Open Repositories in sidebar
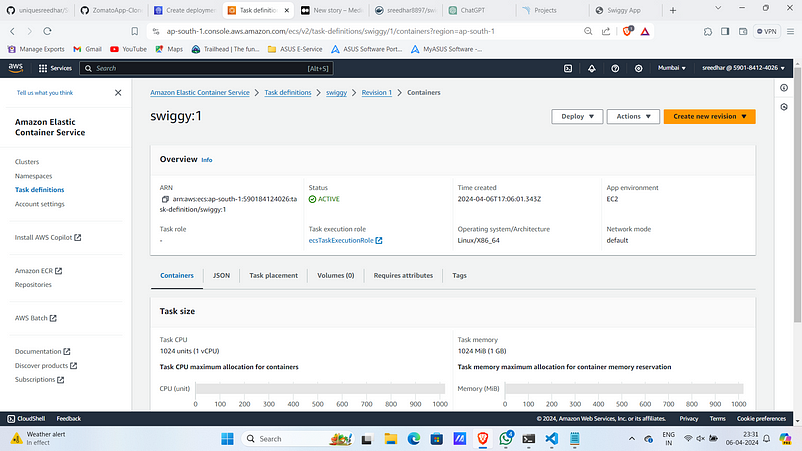The height and width of the screenshot is (451, 802). pos(33,285)
